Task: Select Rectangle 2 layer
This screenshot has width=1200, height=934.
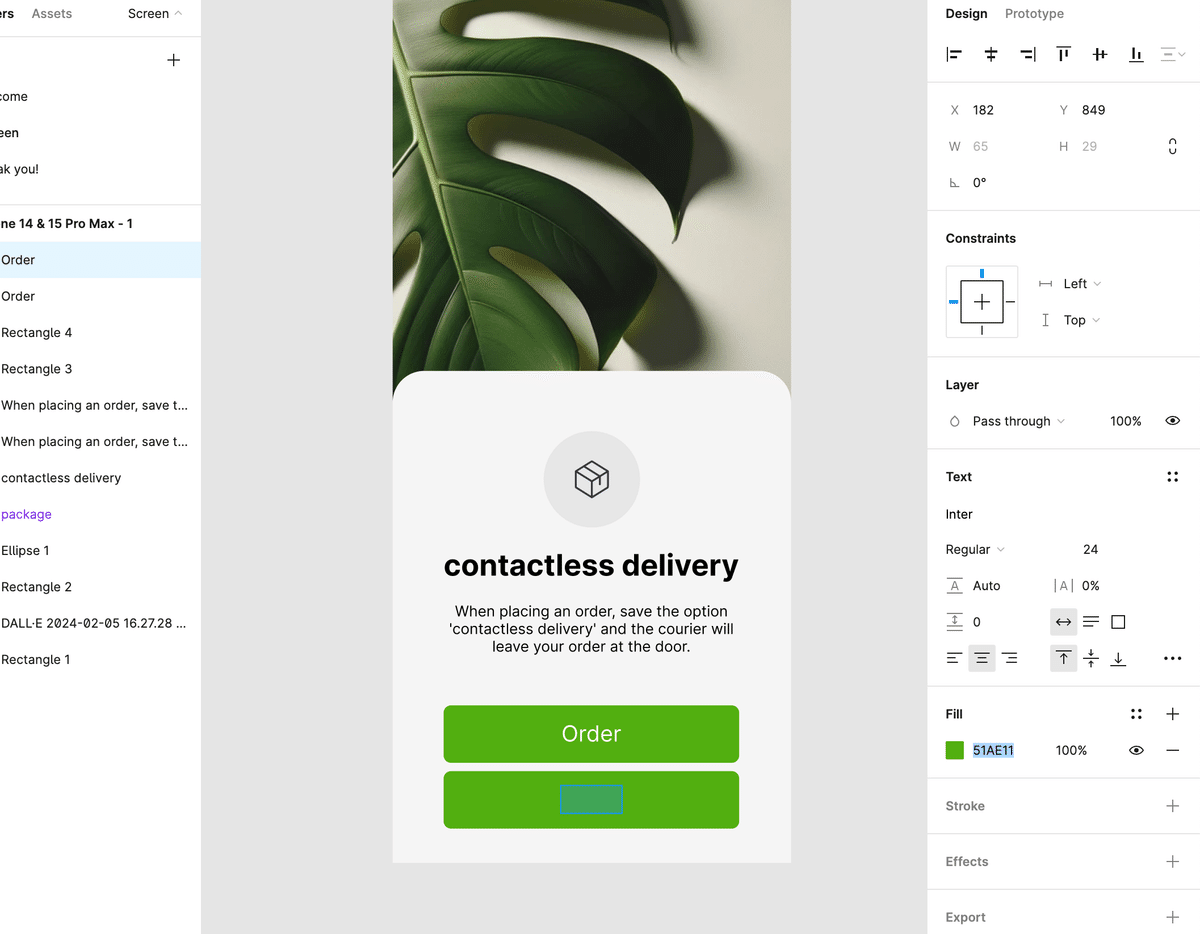Action: click(100, 587)
